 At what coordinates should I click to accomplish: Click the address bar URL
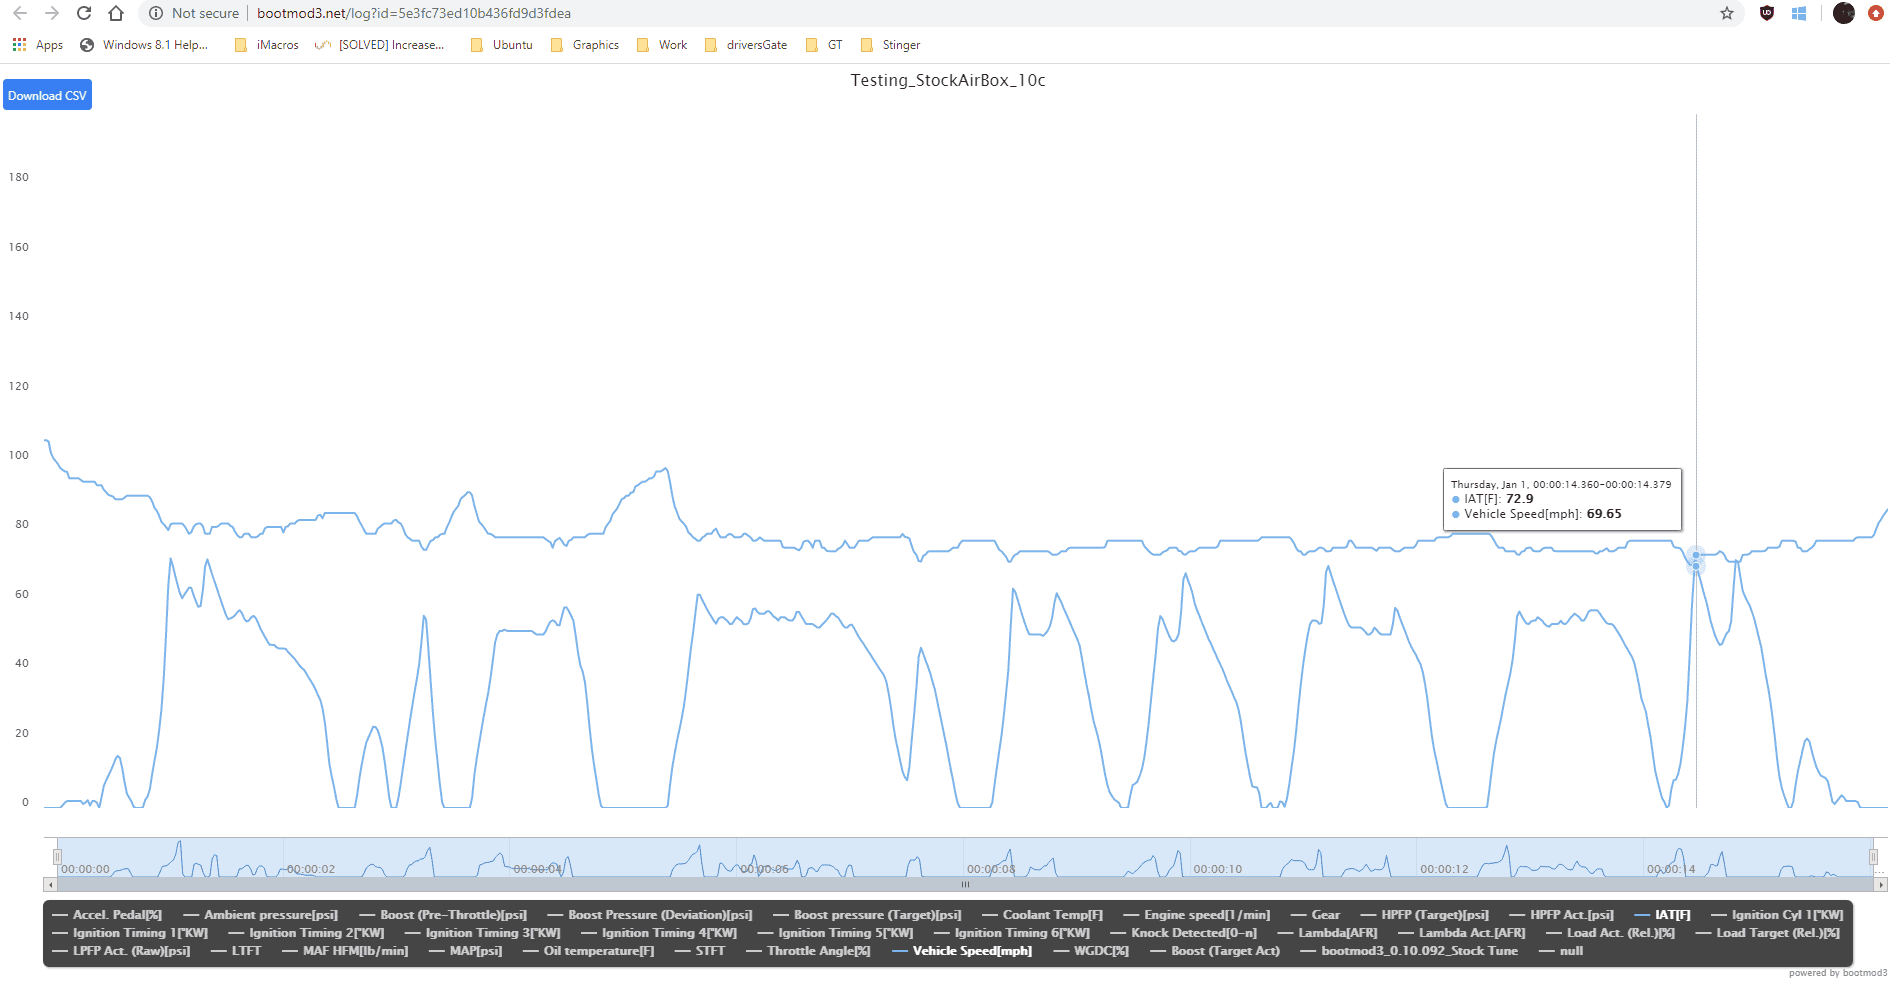414,13
